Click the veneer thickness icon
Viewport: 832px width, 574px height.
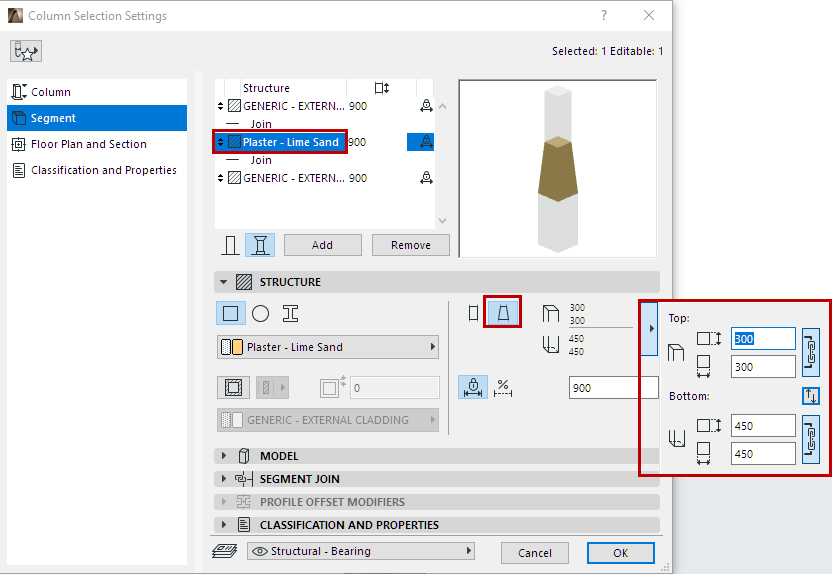tap(332, 387)
